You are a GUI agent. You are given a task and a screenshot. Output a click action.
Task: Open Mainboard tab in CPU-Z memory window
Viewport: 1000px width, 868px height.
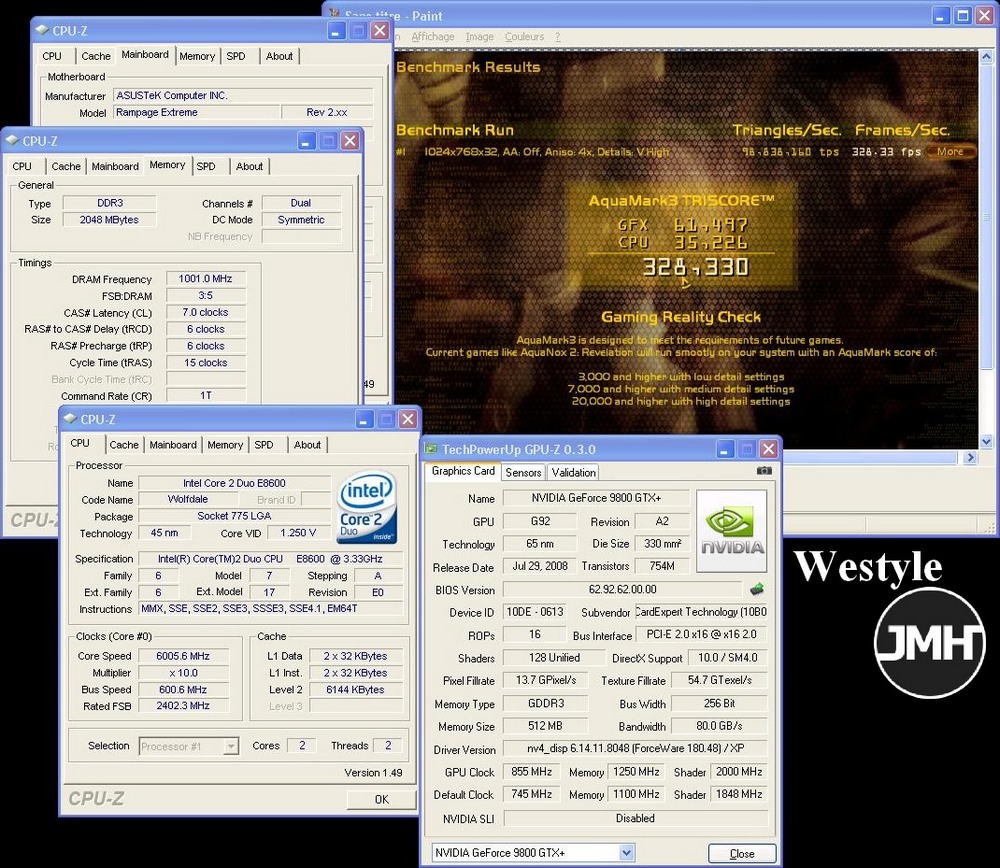coord(115,166)
